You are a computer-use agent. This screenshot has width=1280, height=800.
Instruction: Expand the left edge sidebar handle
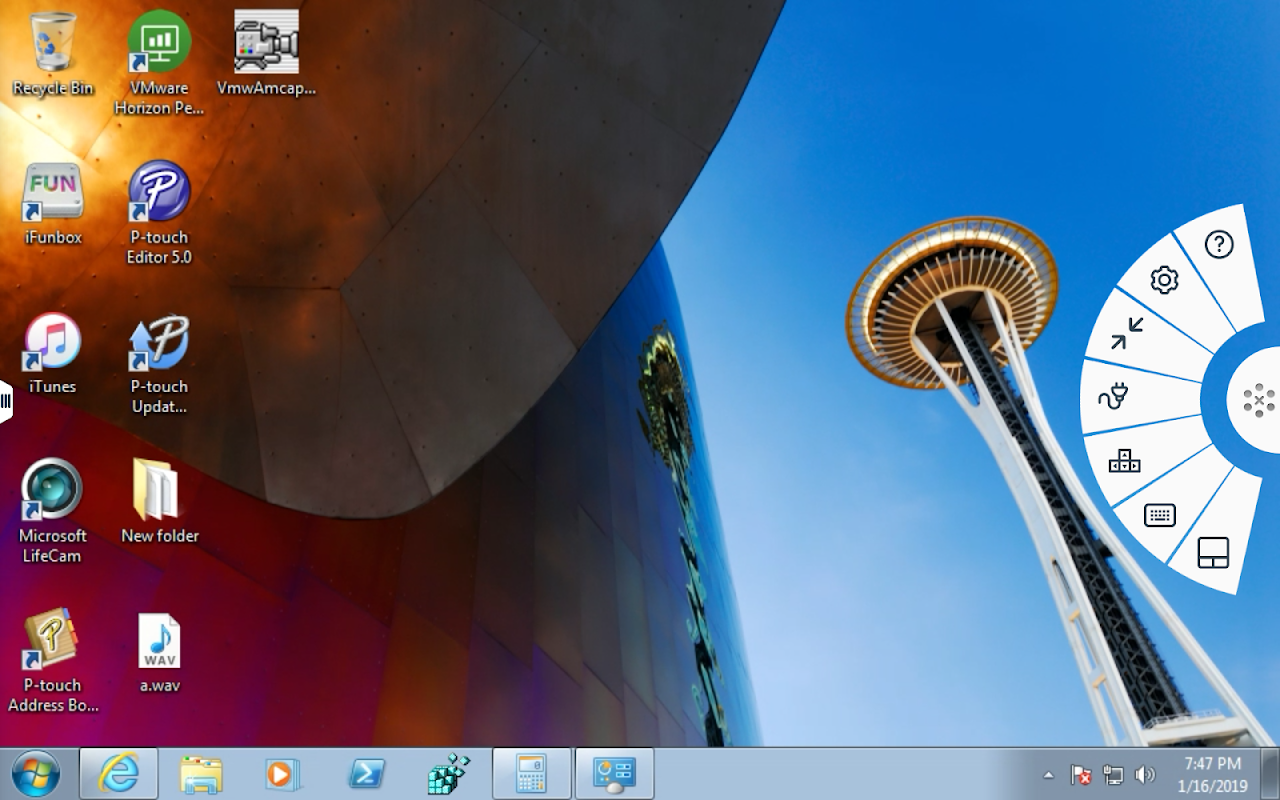coord(5,401)
